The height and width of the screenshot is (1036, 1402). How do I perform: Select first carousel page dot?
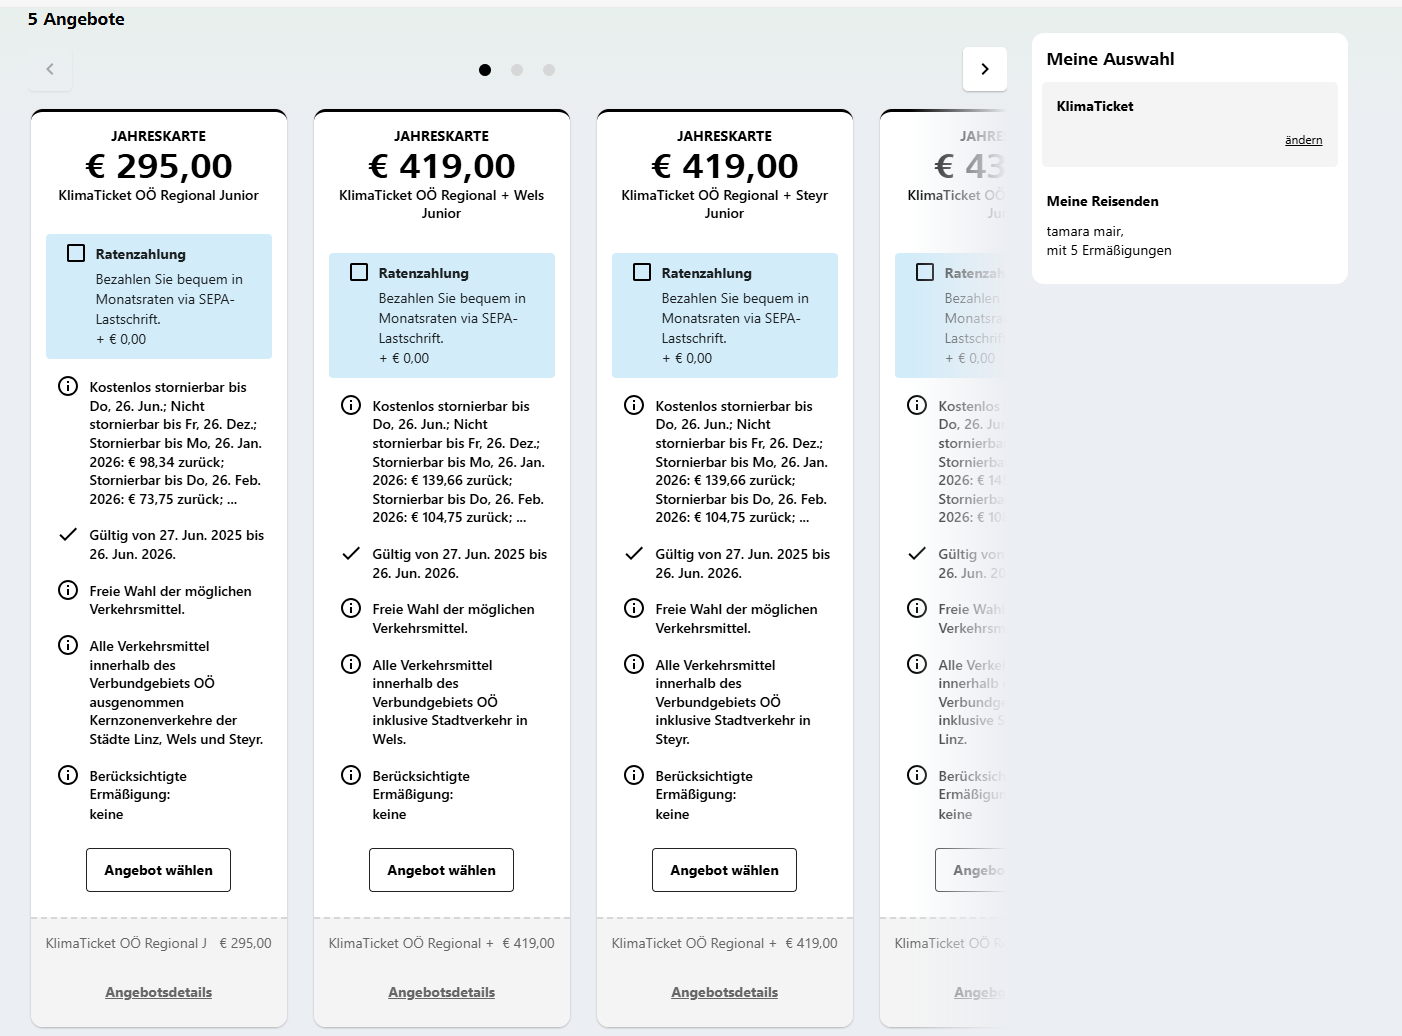[485, 70]
